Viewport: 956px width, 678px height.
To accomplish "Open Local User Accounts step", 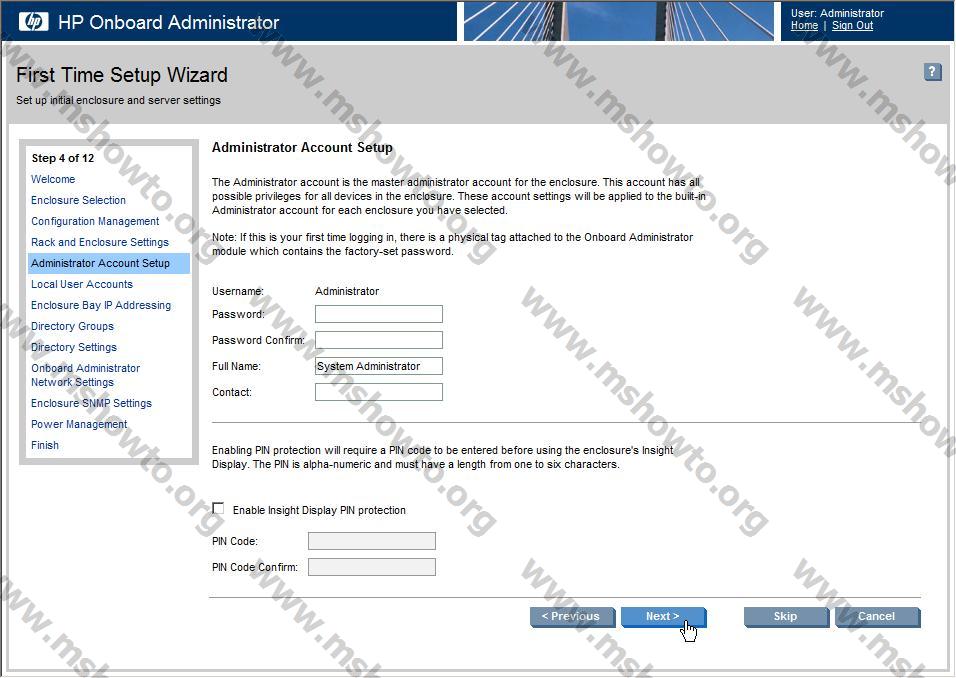I will click(82, 284).
